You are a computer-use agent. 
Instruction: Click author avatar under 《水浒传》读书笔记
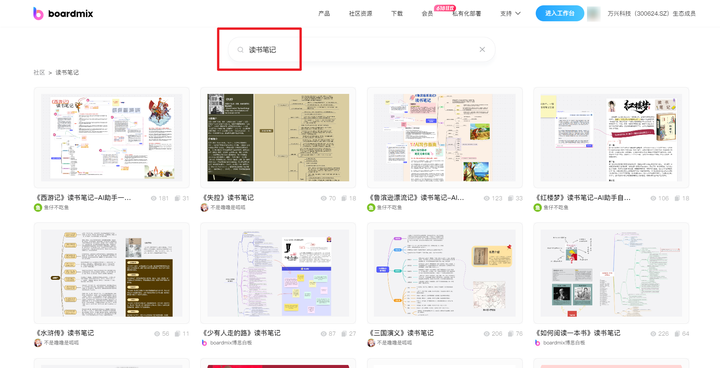tap(38, 343)
